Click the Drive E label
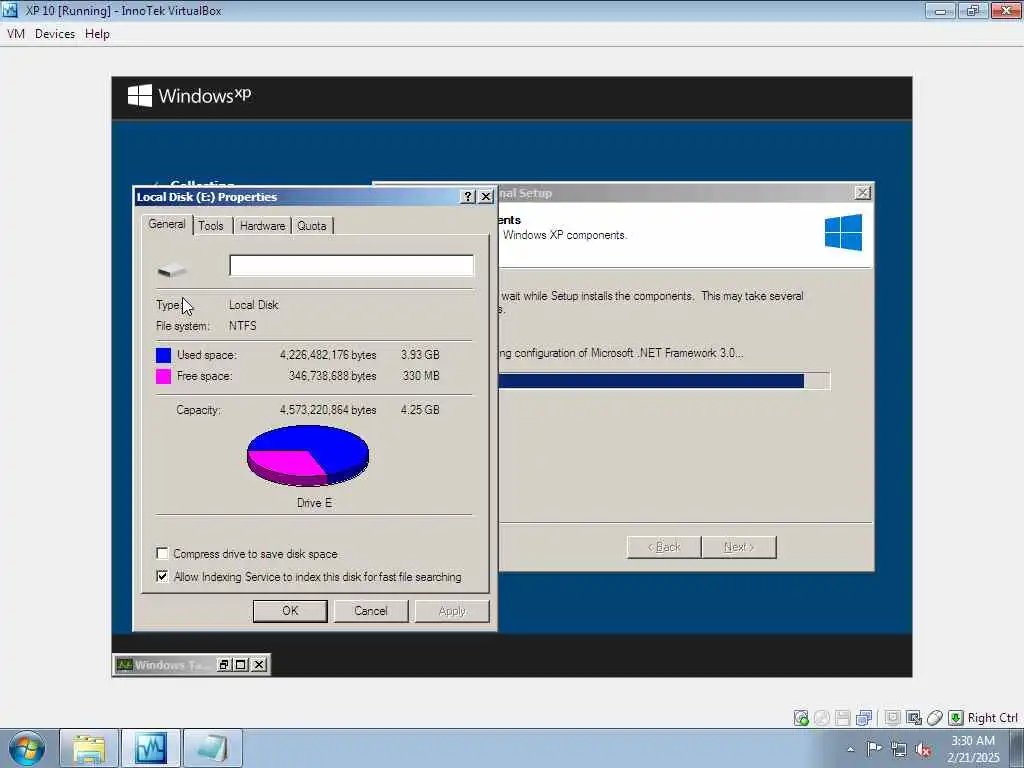The image size is (1024, 768). pyautogui.click(x=314, y=503)
